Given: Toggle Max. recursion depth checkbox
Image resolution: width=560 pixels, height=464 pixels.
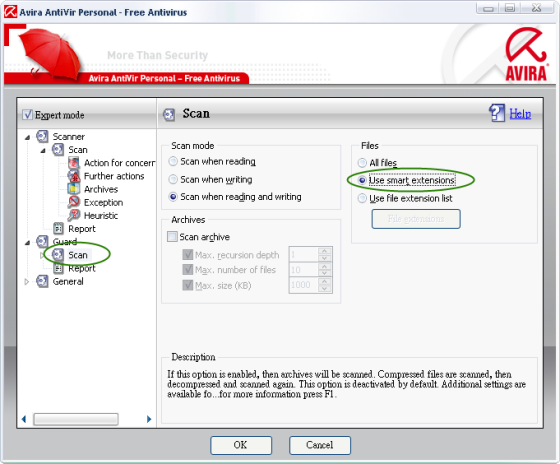Looking at the screenshot, I should (x=188, y=255).
